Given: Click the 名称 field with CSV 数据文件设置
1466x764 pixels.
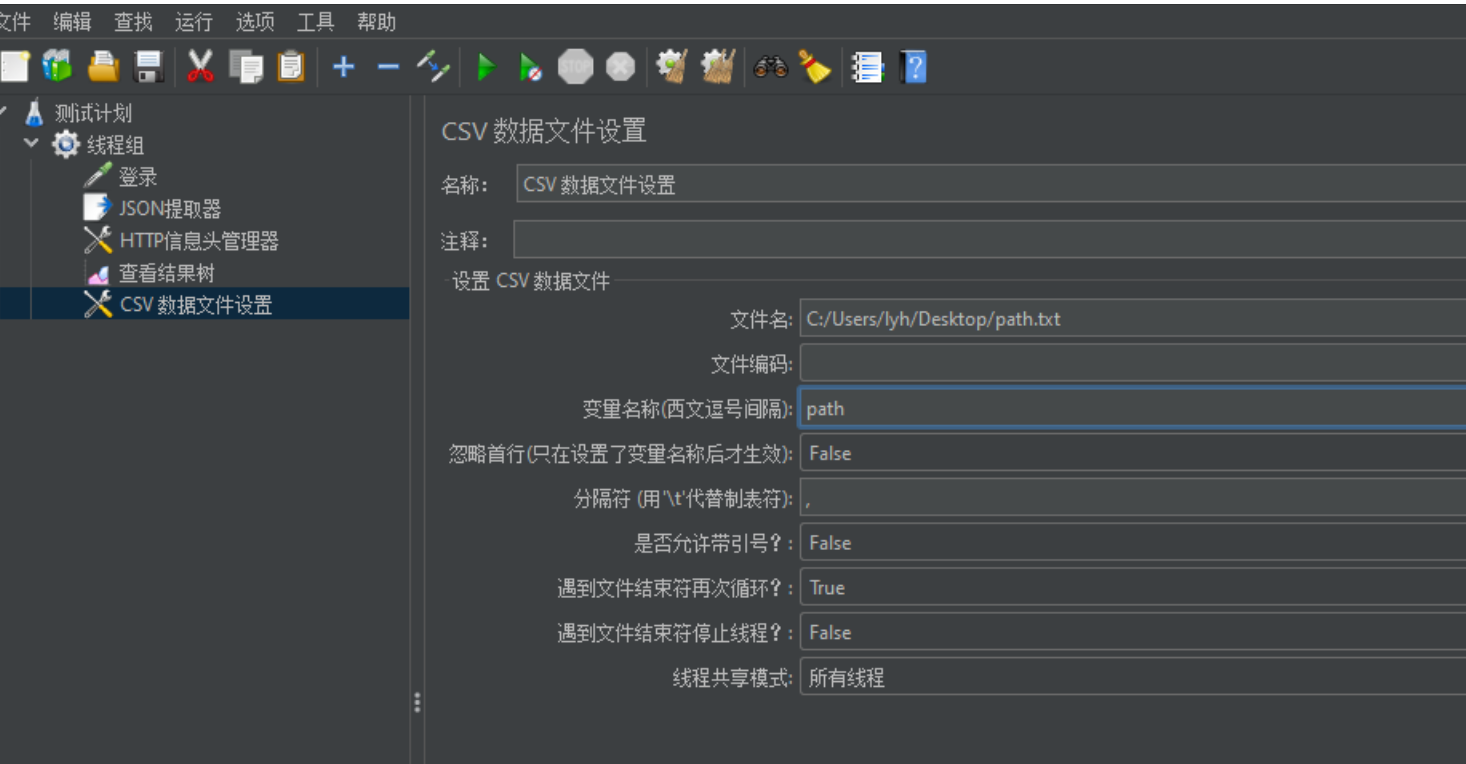Looking at the screenshot, I should (x=992, y=185).
